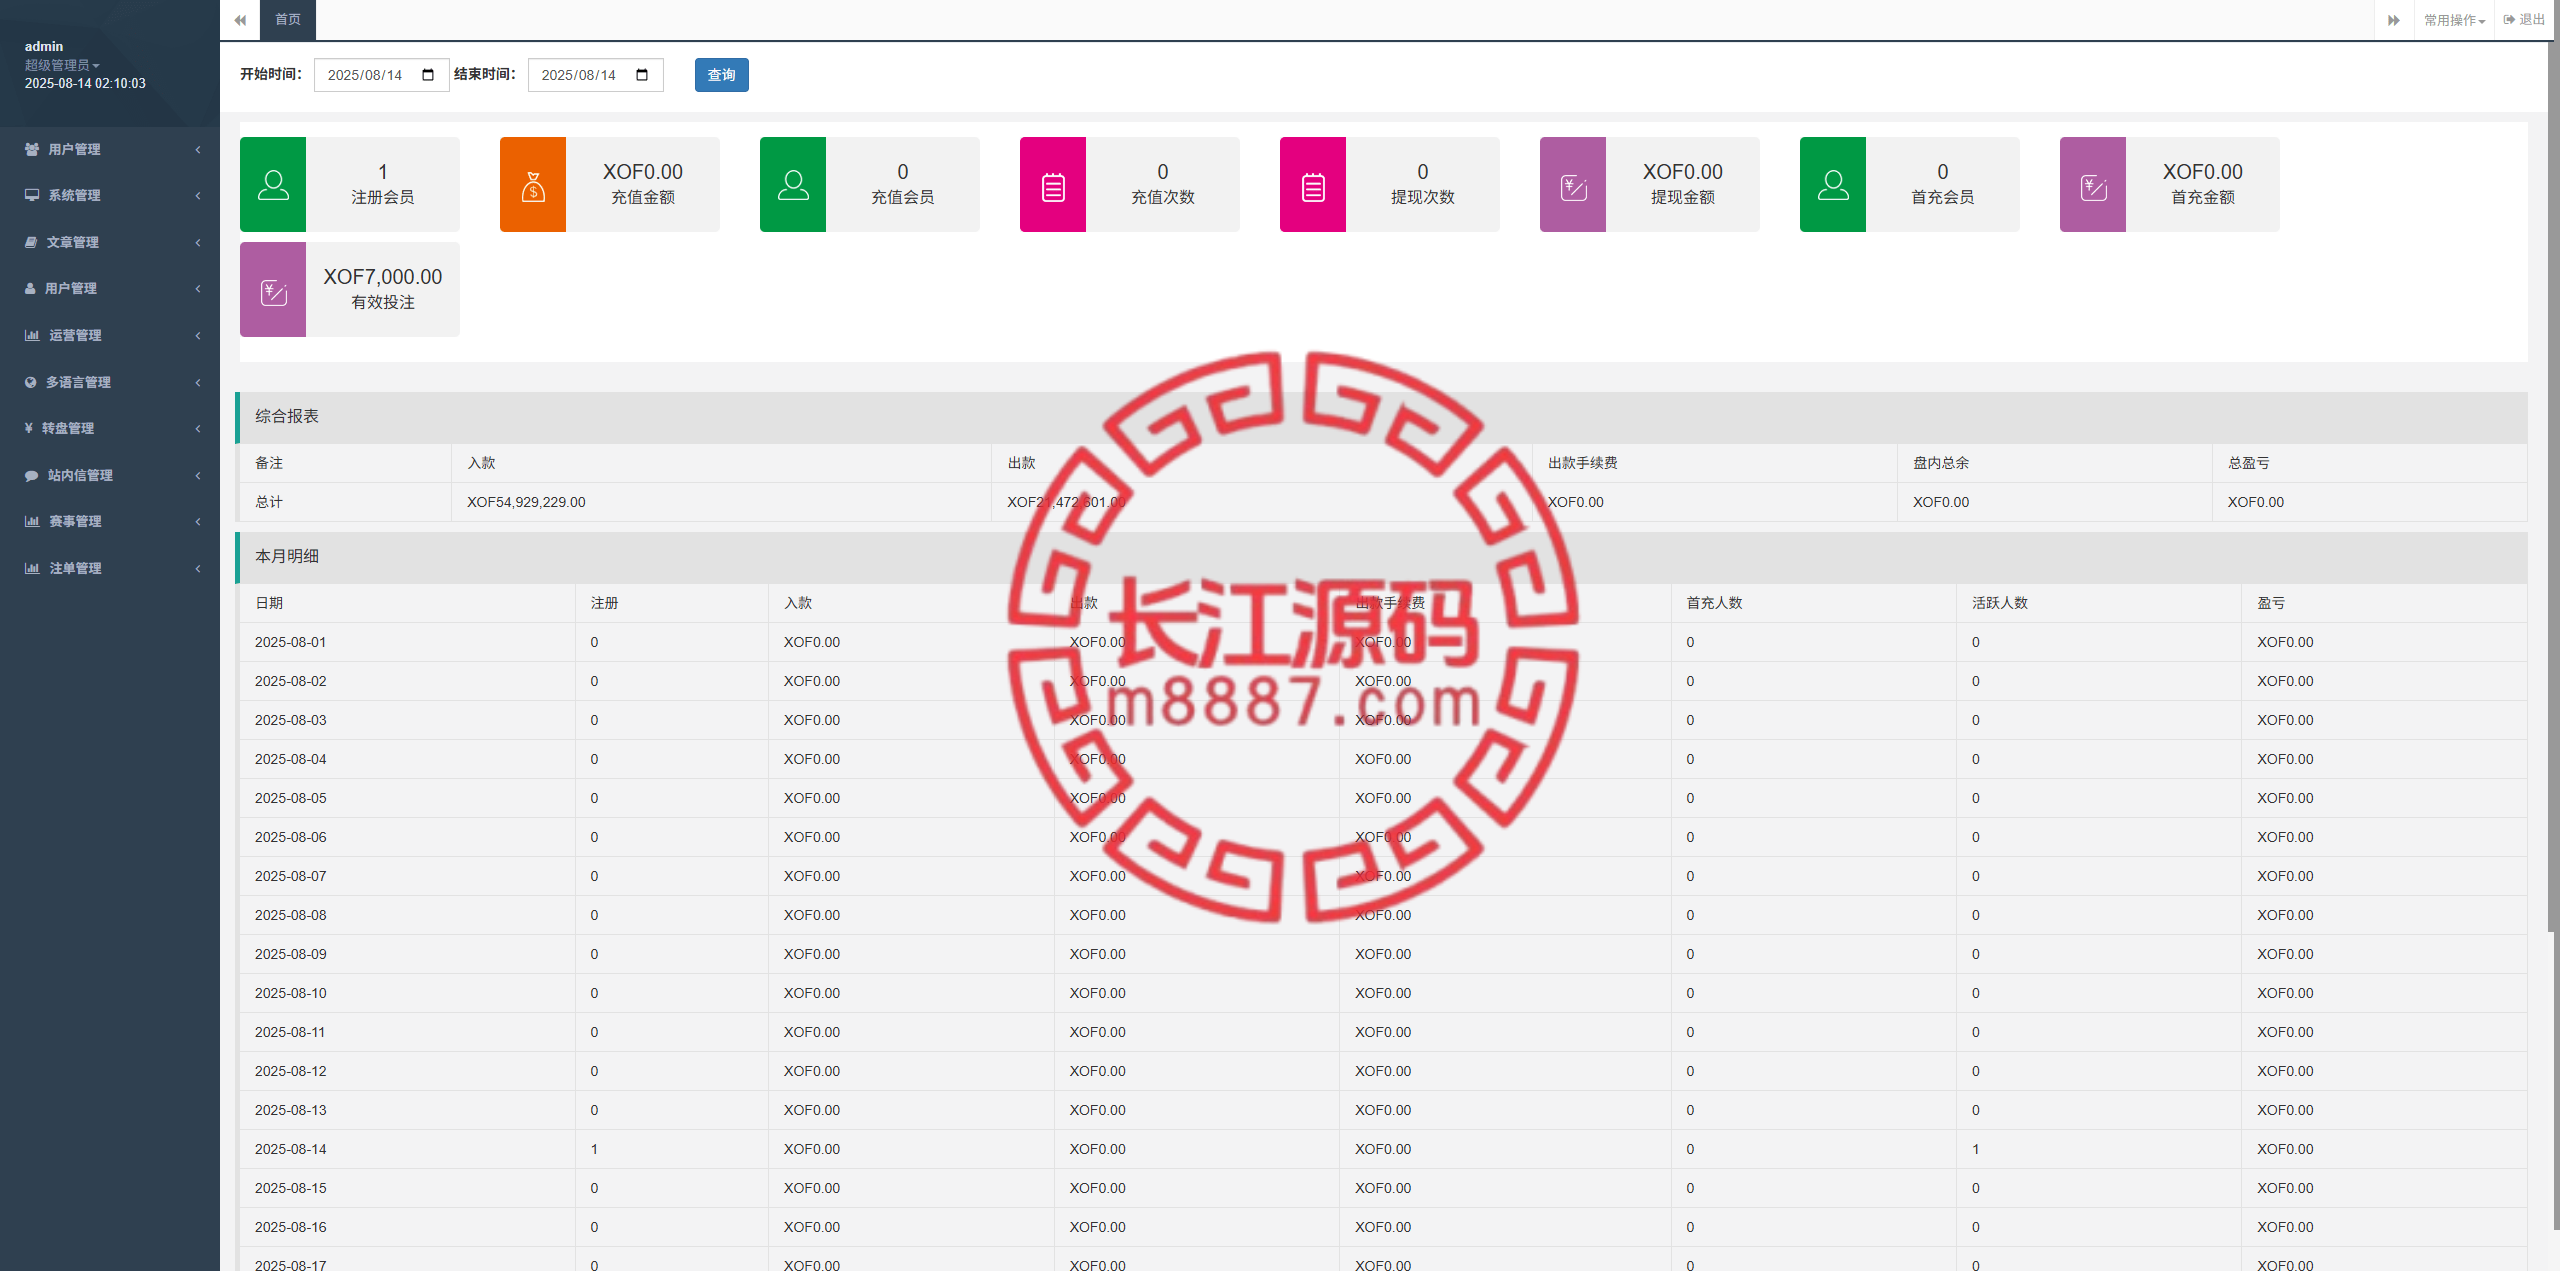This screenshot has height=1271, width=2560.
Task: Click the chart icon beside 赛事管理
Action: pos(32,521)
